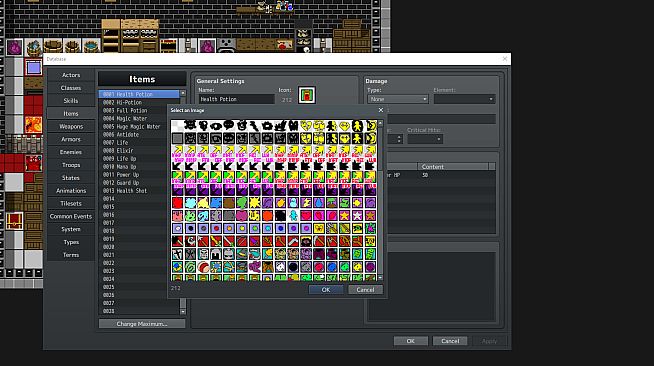Image resolution: width=654 pixels, height=366 pixels.
Task: Choose the black speech bubble icon in the top row
Action: pos(229,125)
